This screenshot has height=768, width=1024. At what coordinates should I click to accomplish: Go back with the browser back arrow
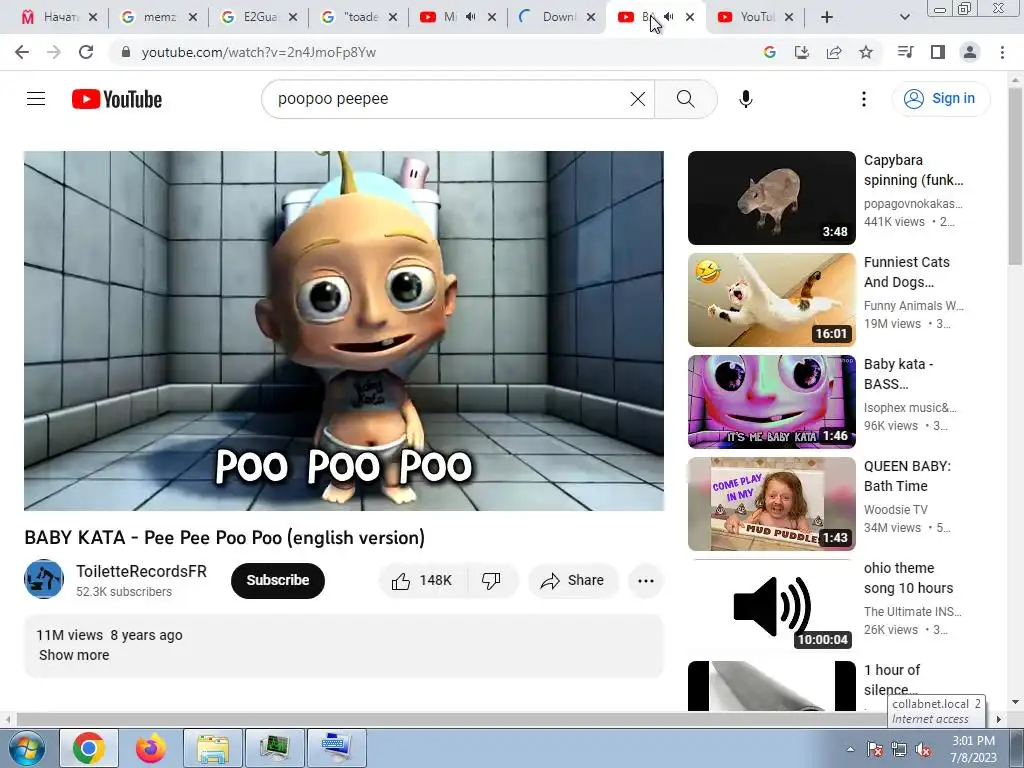click(x=22, y=52)
